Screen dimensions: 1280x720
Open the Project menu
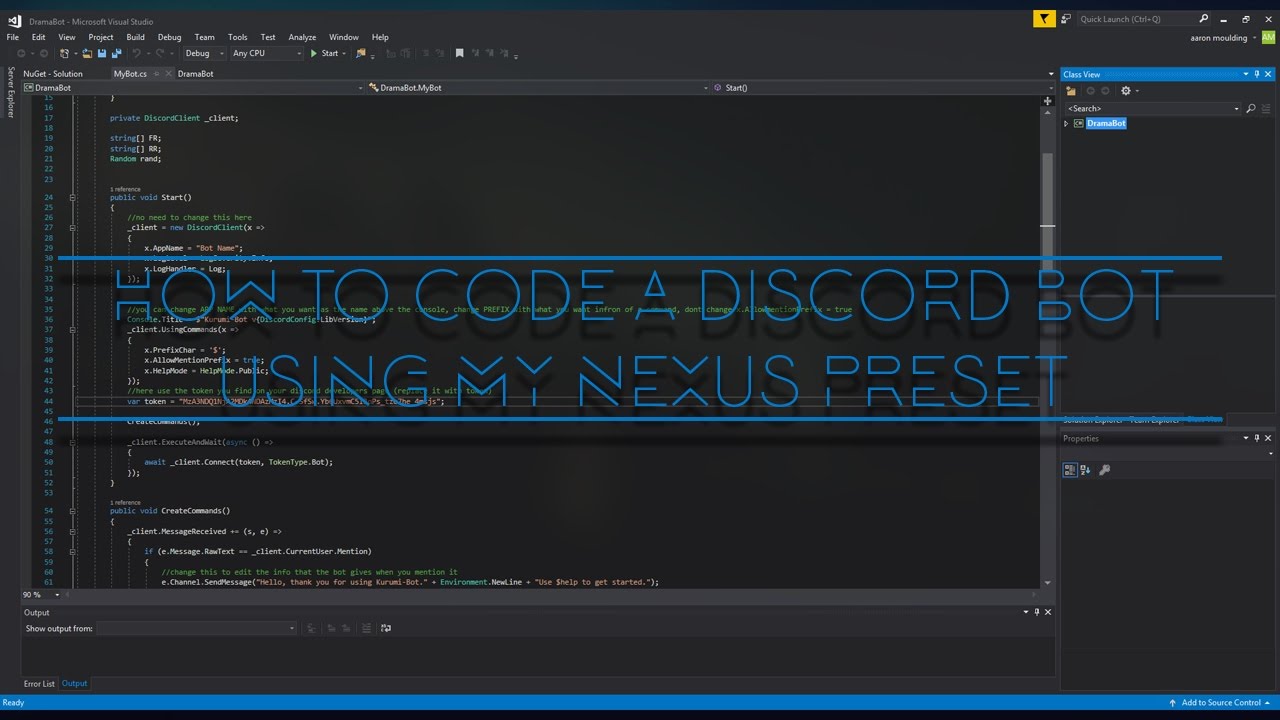pos(101,37)
